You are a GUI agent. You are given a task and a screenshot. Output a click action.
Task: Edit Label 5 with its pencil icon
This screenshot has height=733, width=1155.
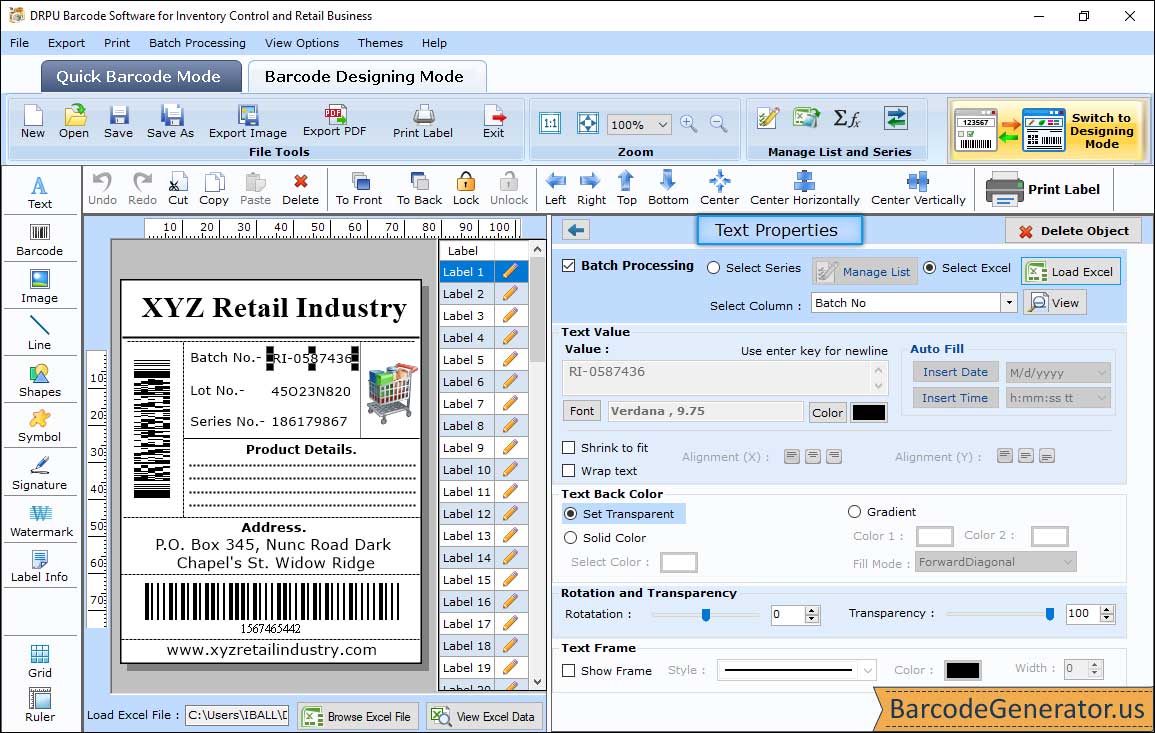point(510,360)
